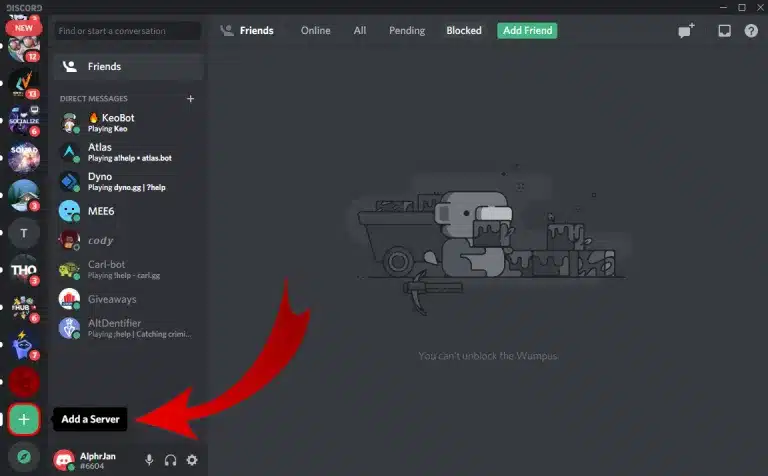Switch to the Online friends tab

[316, 31]
